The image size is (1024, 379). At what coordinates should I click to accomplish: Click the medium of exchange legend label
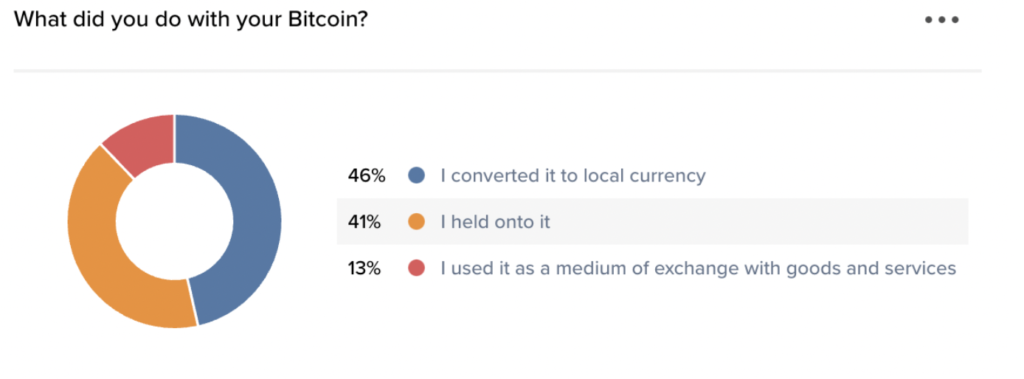(698, 268)
